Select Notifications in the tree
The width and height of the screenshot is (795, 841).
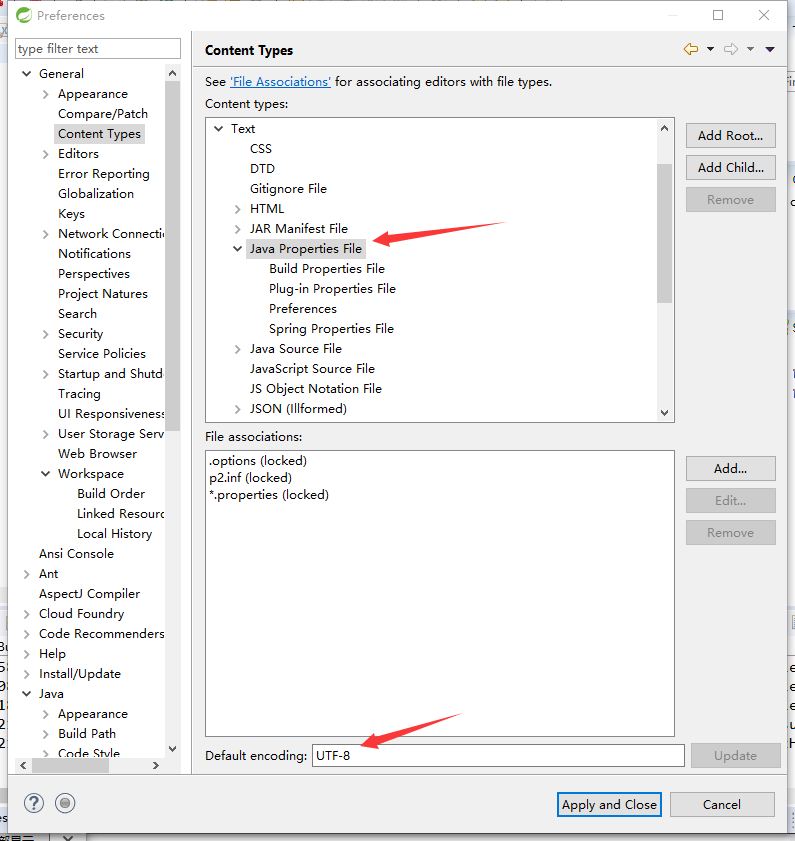94,254
